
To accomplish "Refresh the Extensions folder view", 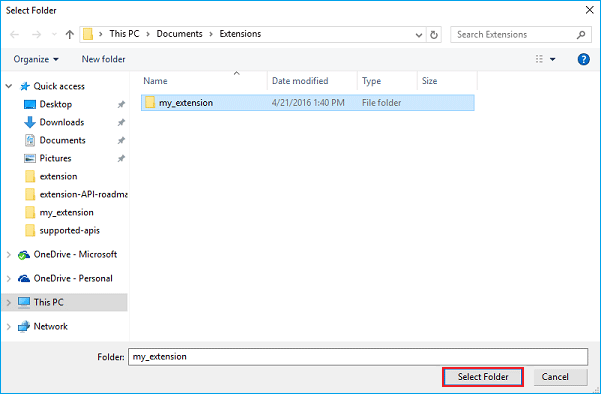I will 434,34.
